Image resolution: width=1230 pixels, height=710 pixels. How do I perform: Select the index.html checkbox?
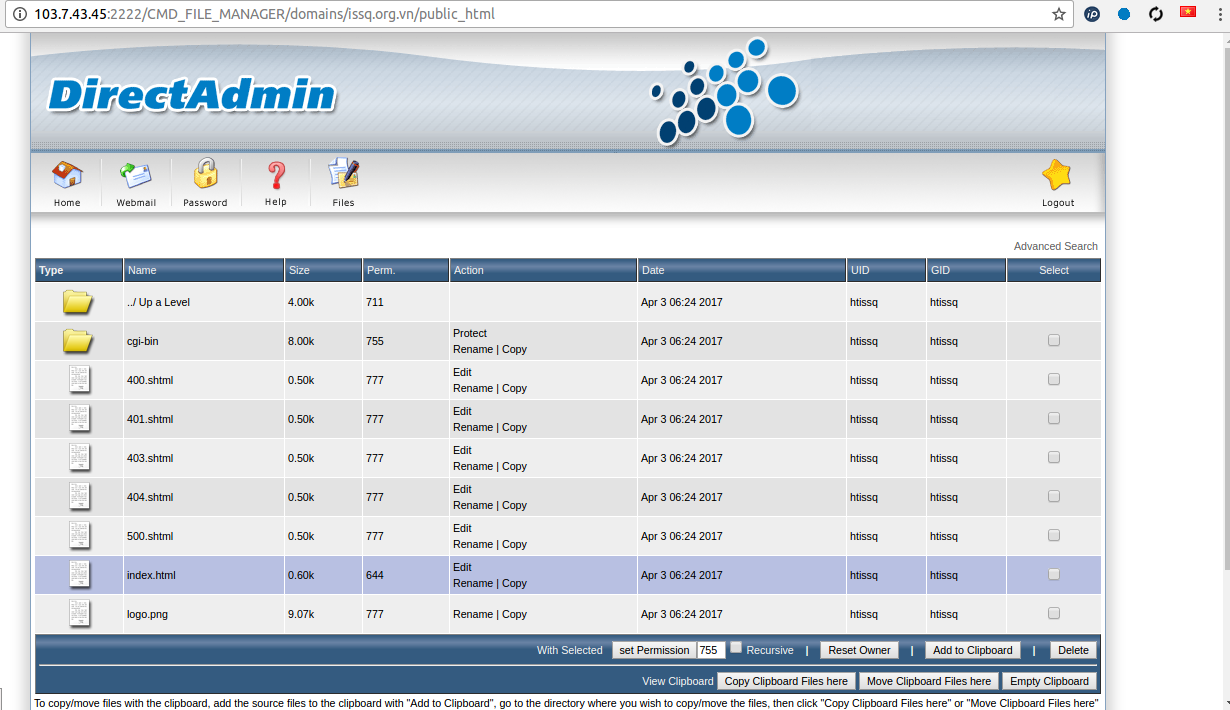click(x=1054, y=574)
